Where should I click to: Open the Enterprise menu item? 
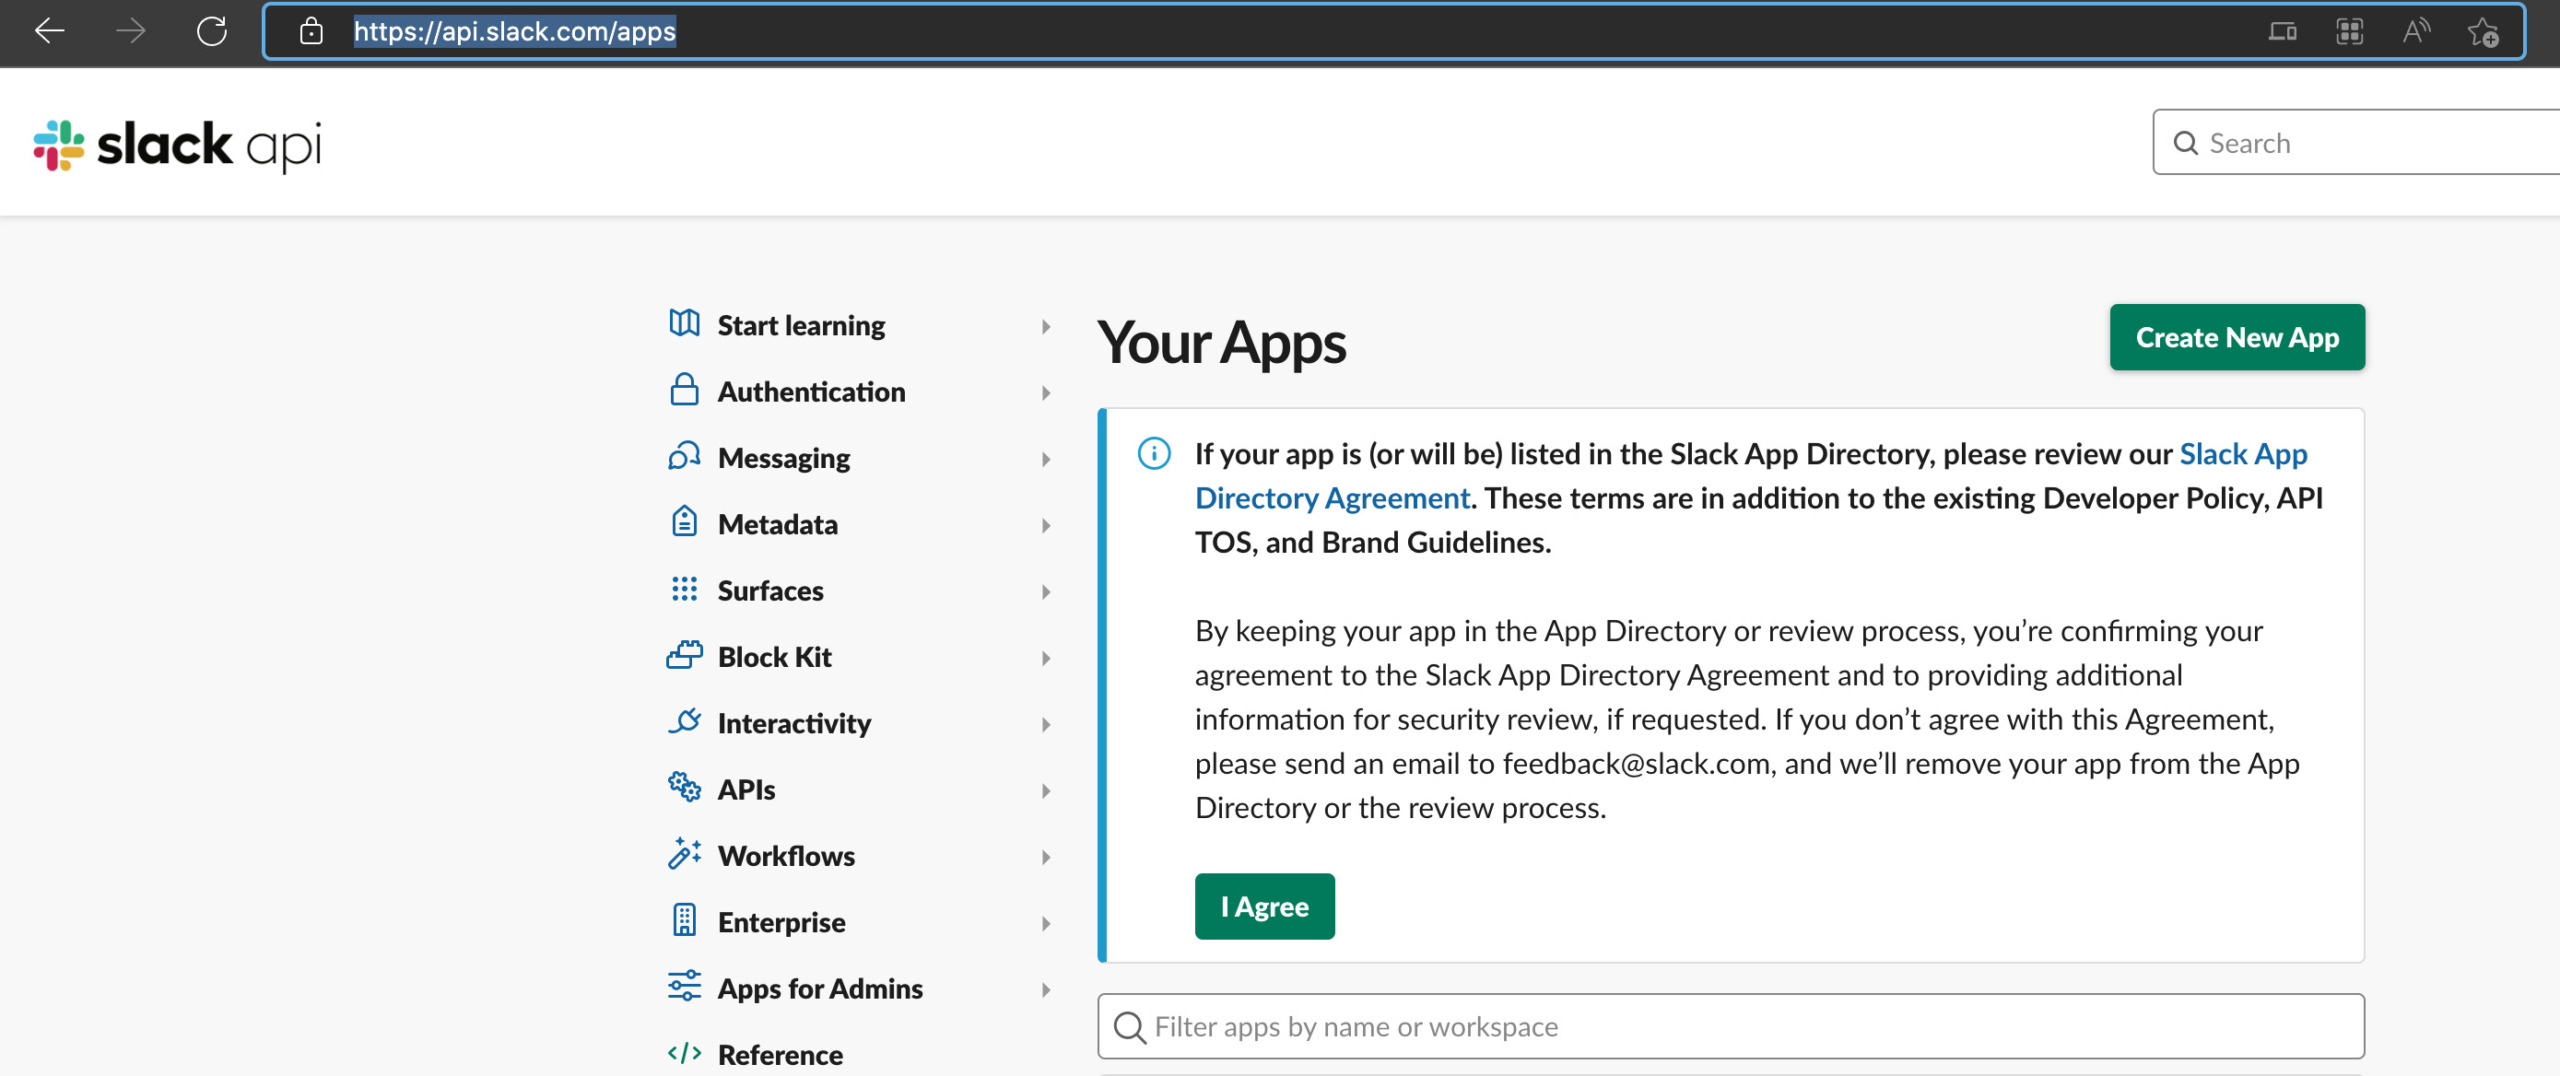coord(781,922)
